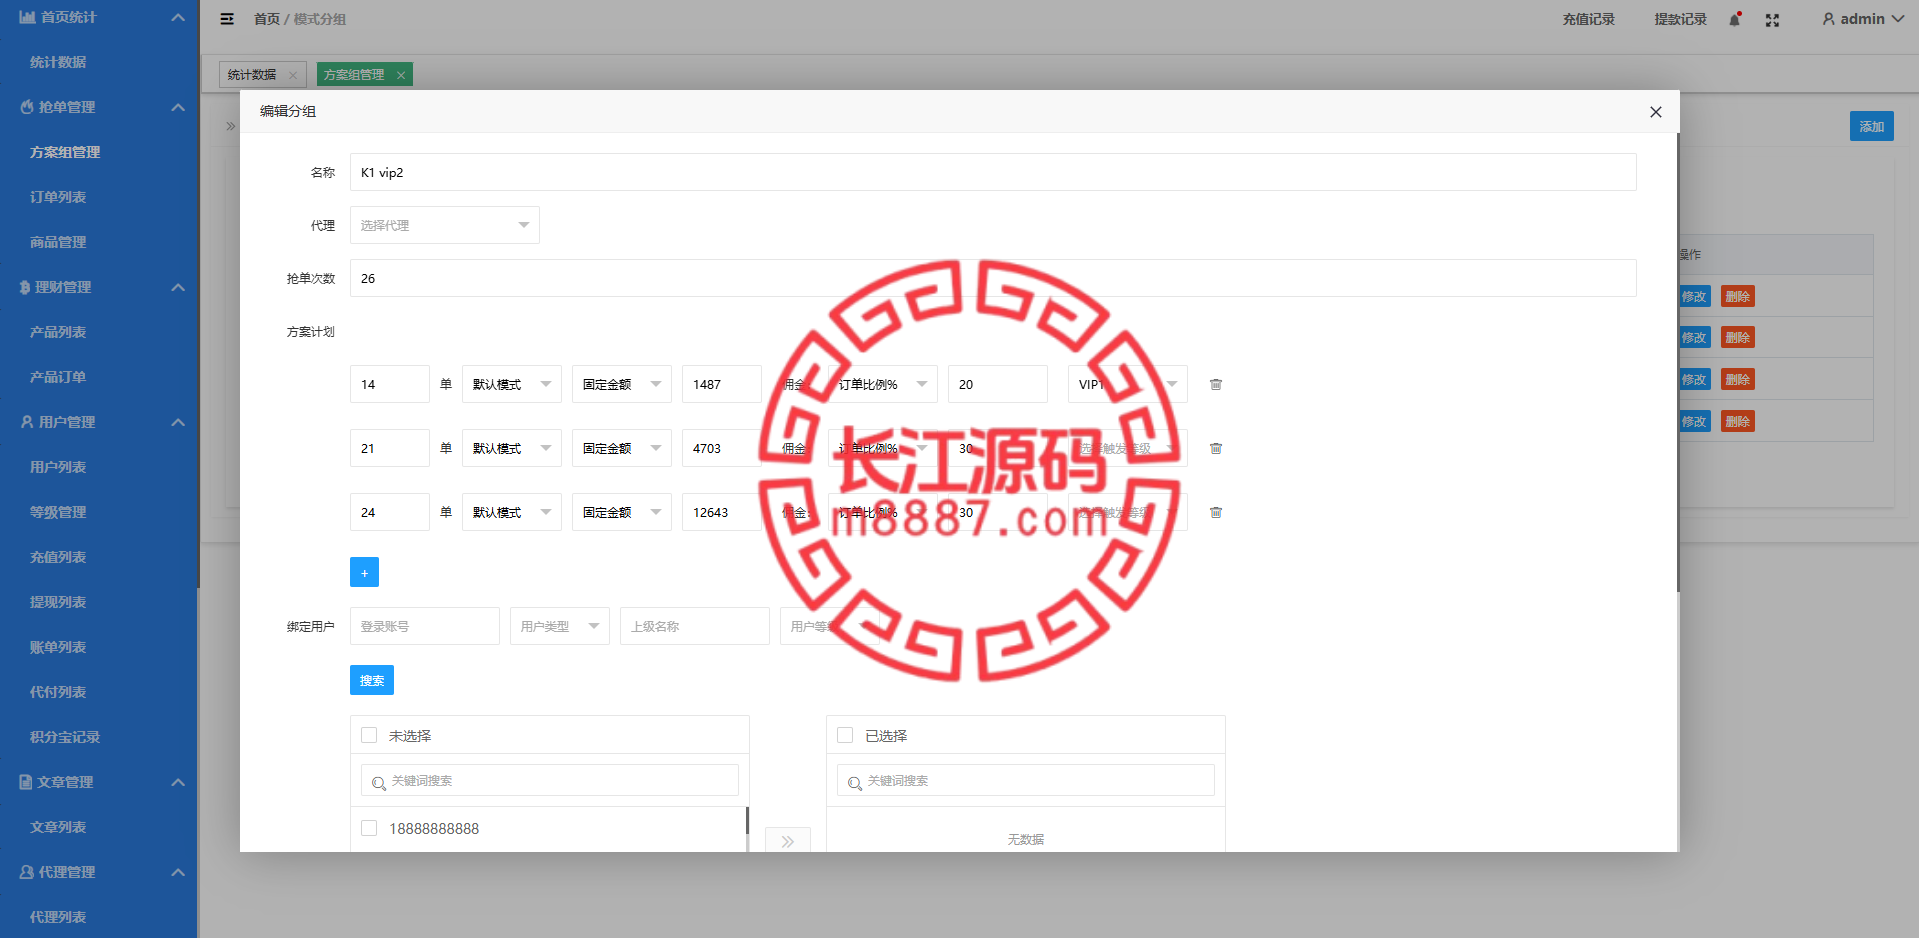Open 产品订单 in the sidebar

(58, 377)
